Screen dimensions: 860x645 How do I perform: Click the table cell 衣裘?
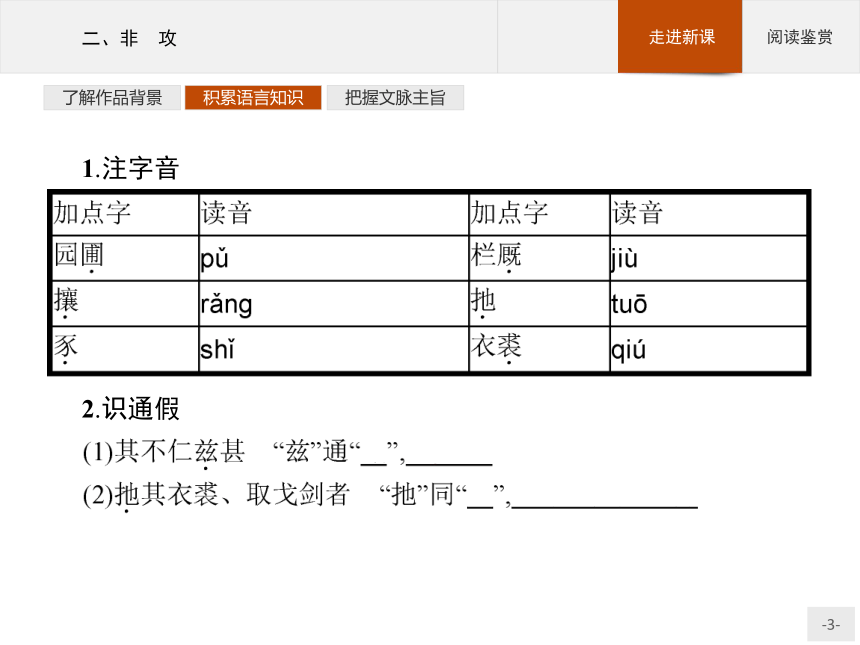coord(539,349)
